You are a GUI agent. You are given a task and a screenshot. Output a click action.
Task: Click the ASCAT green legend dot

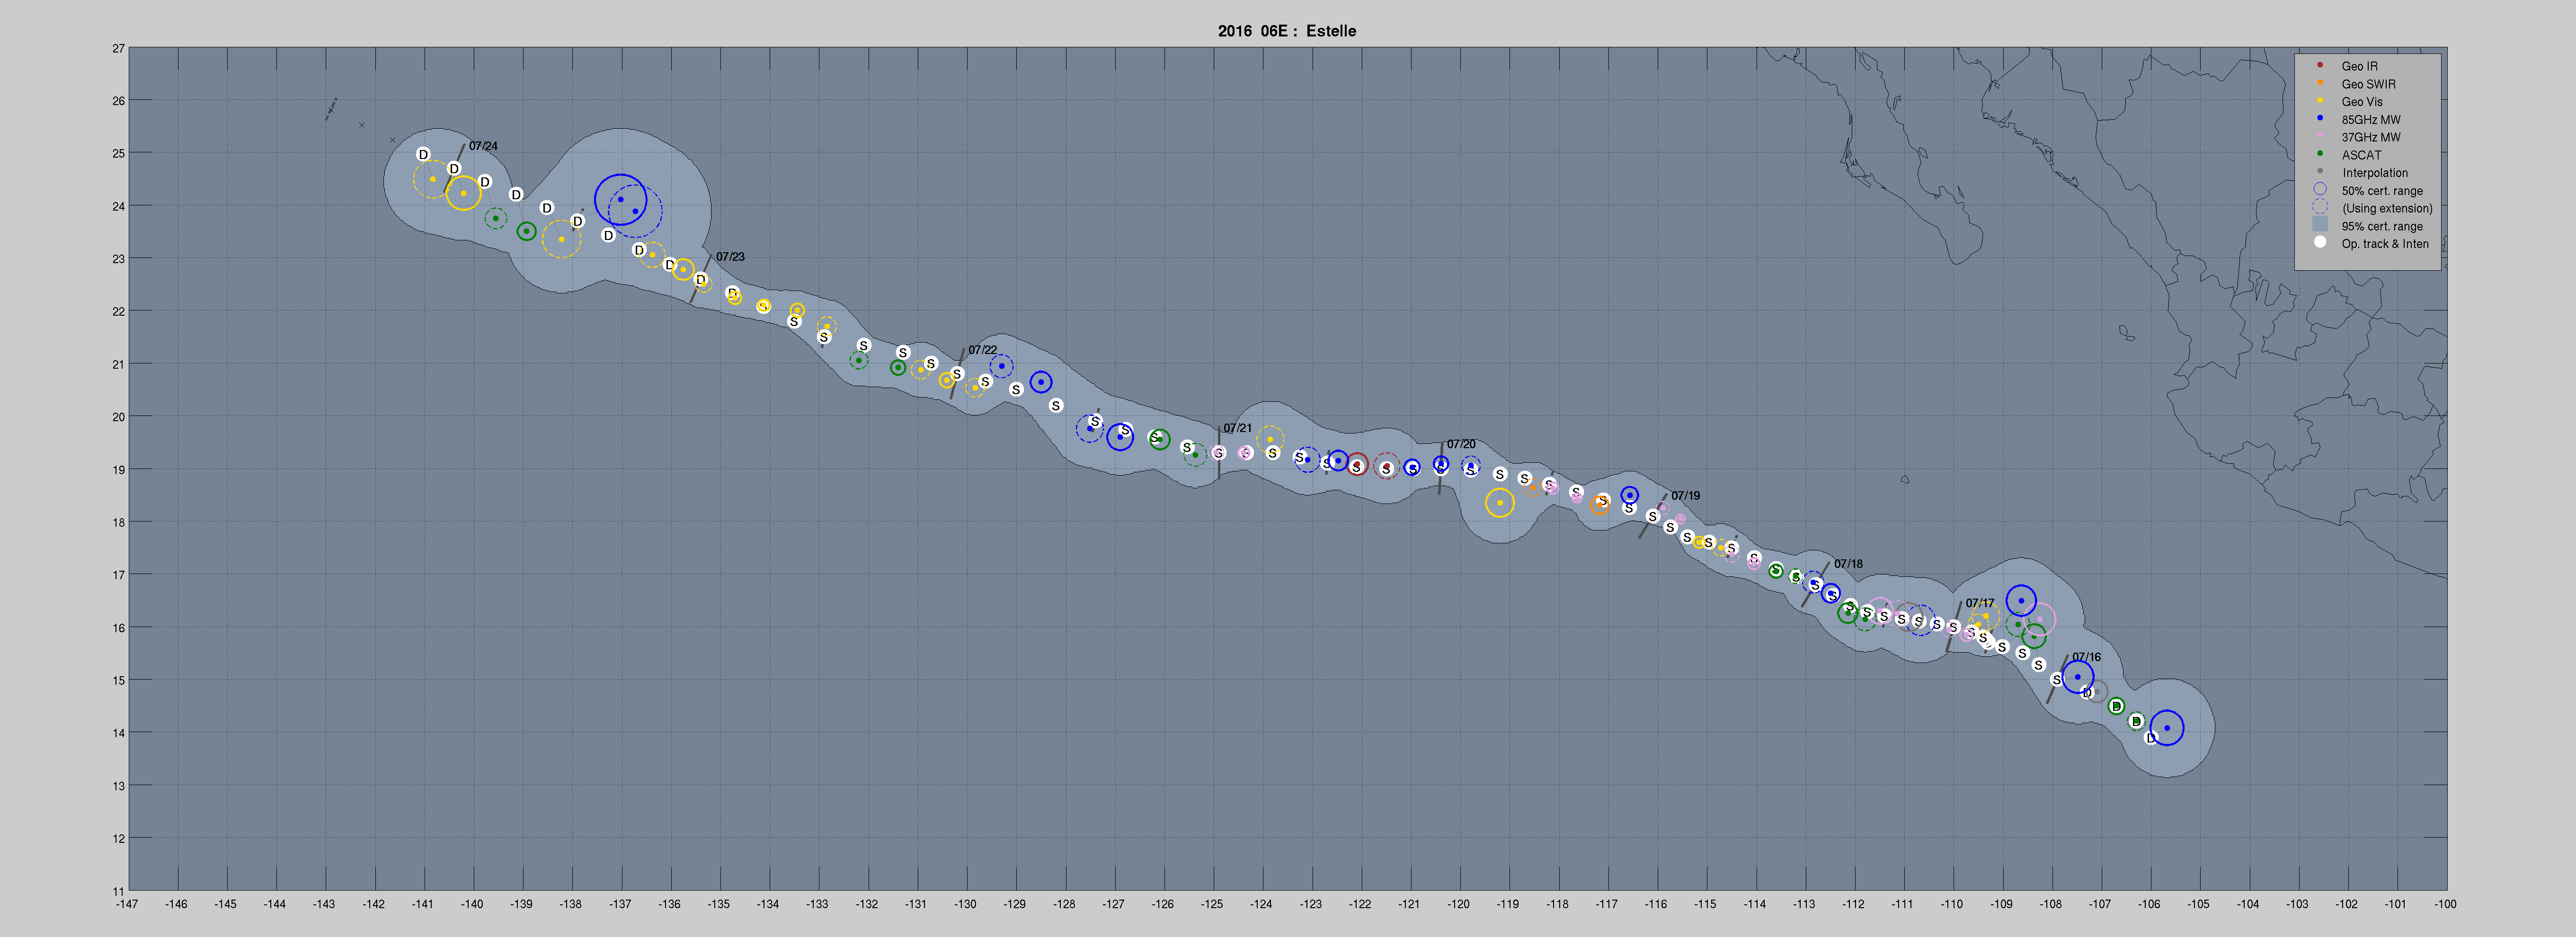click(x=2319, y=154)
